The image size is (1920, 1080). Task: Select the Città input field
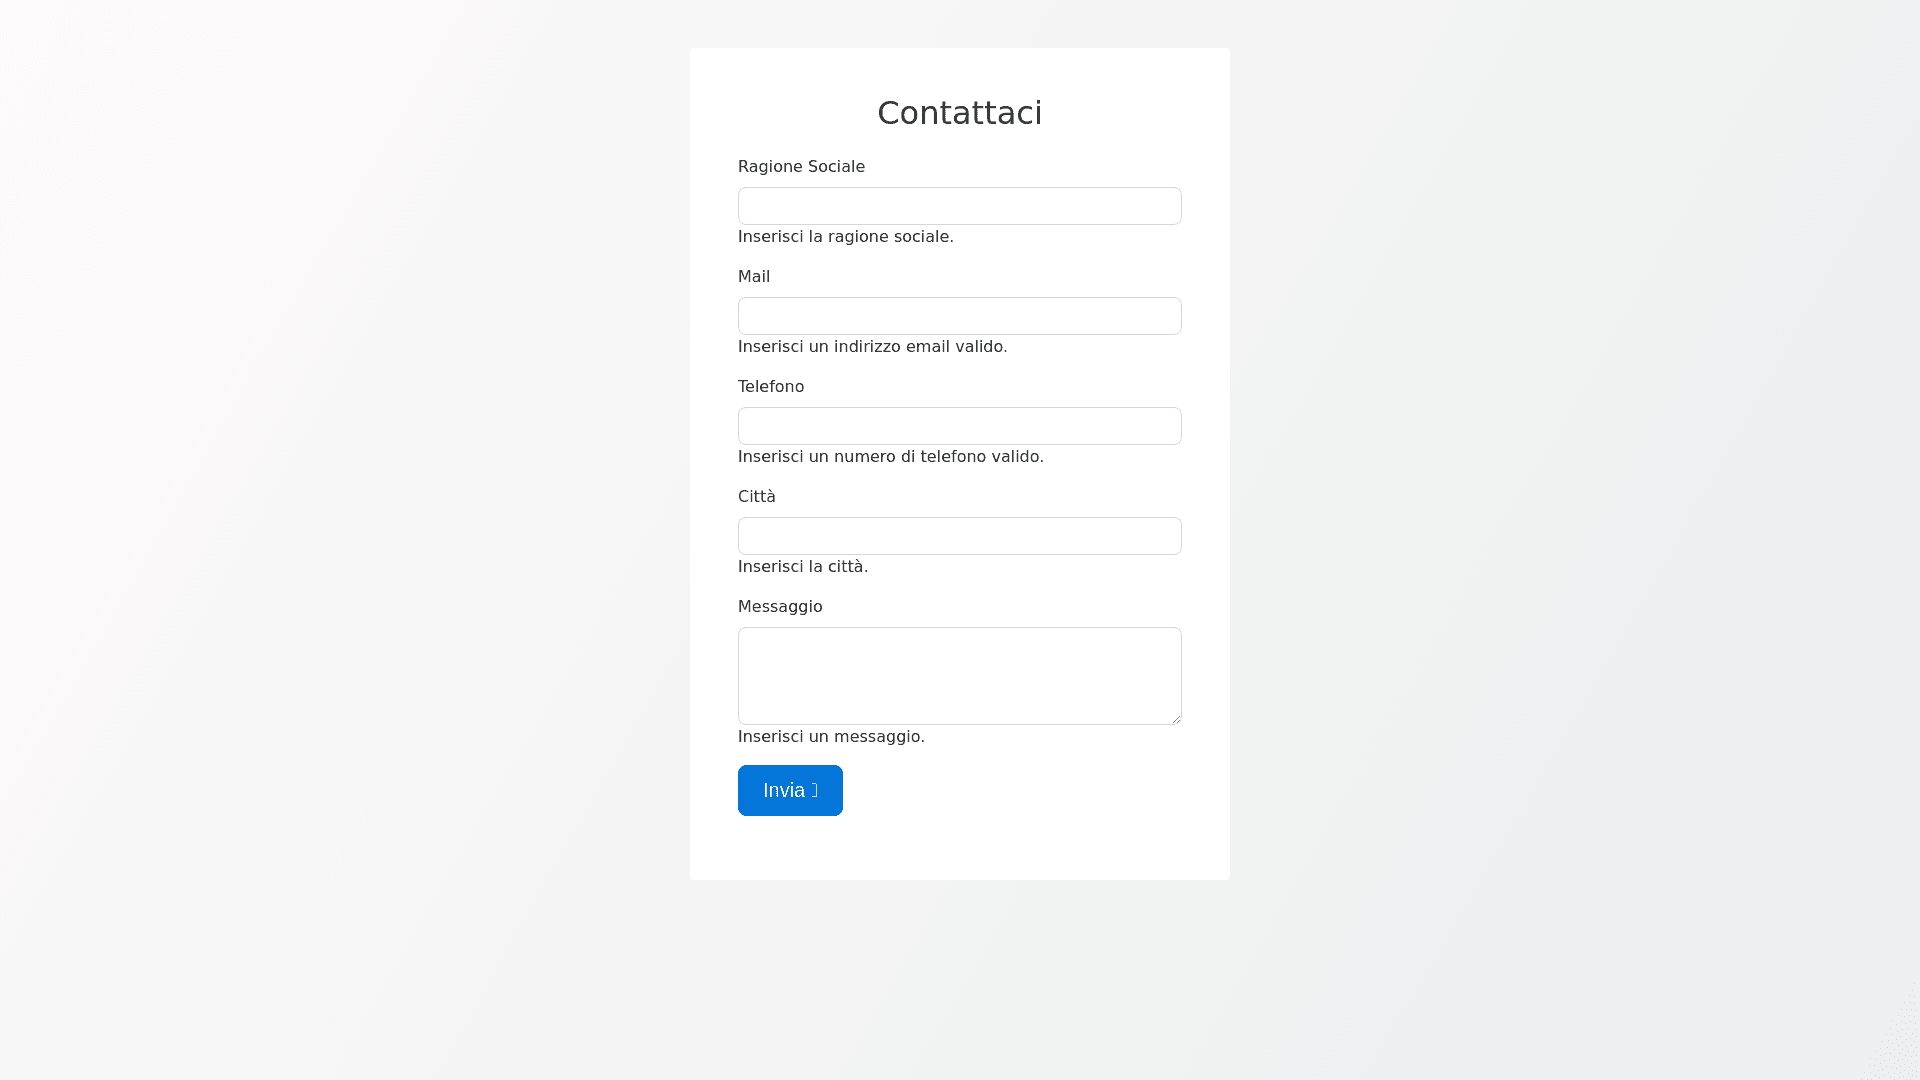(959, 536)
